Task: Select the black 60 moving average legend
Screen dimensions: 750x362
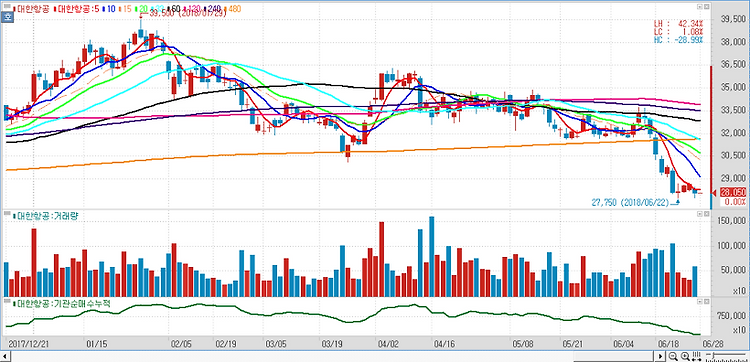Action: [174, 9]
